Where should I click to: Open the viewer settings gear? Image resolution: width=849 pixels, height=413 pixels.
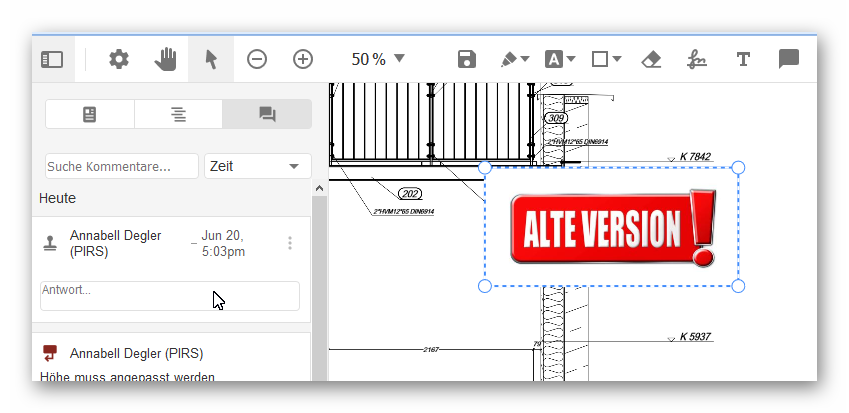[x=119, y=60]
